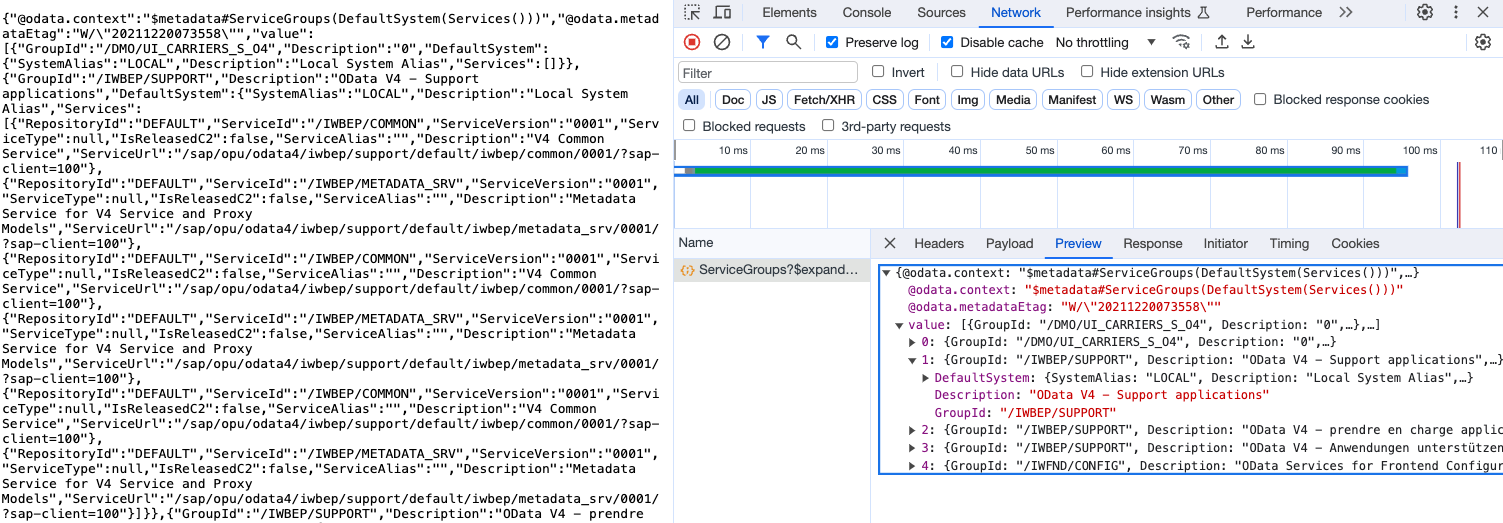Expand item 4 /IWFND/CONFIG
The height and width of the screenshot is (523, 1503).
(912, 466)
